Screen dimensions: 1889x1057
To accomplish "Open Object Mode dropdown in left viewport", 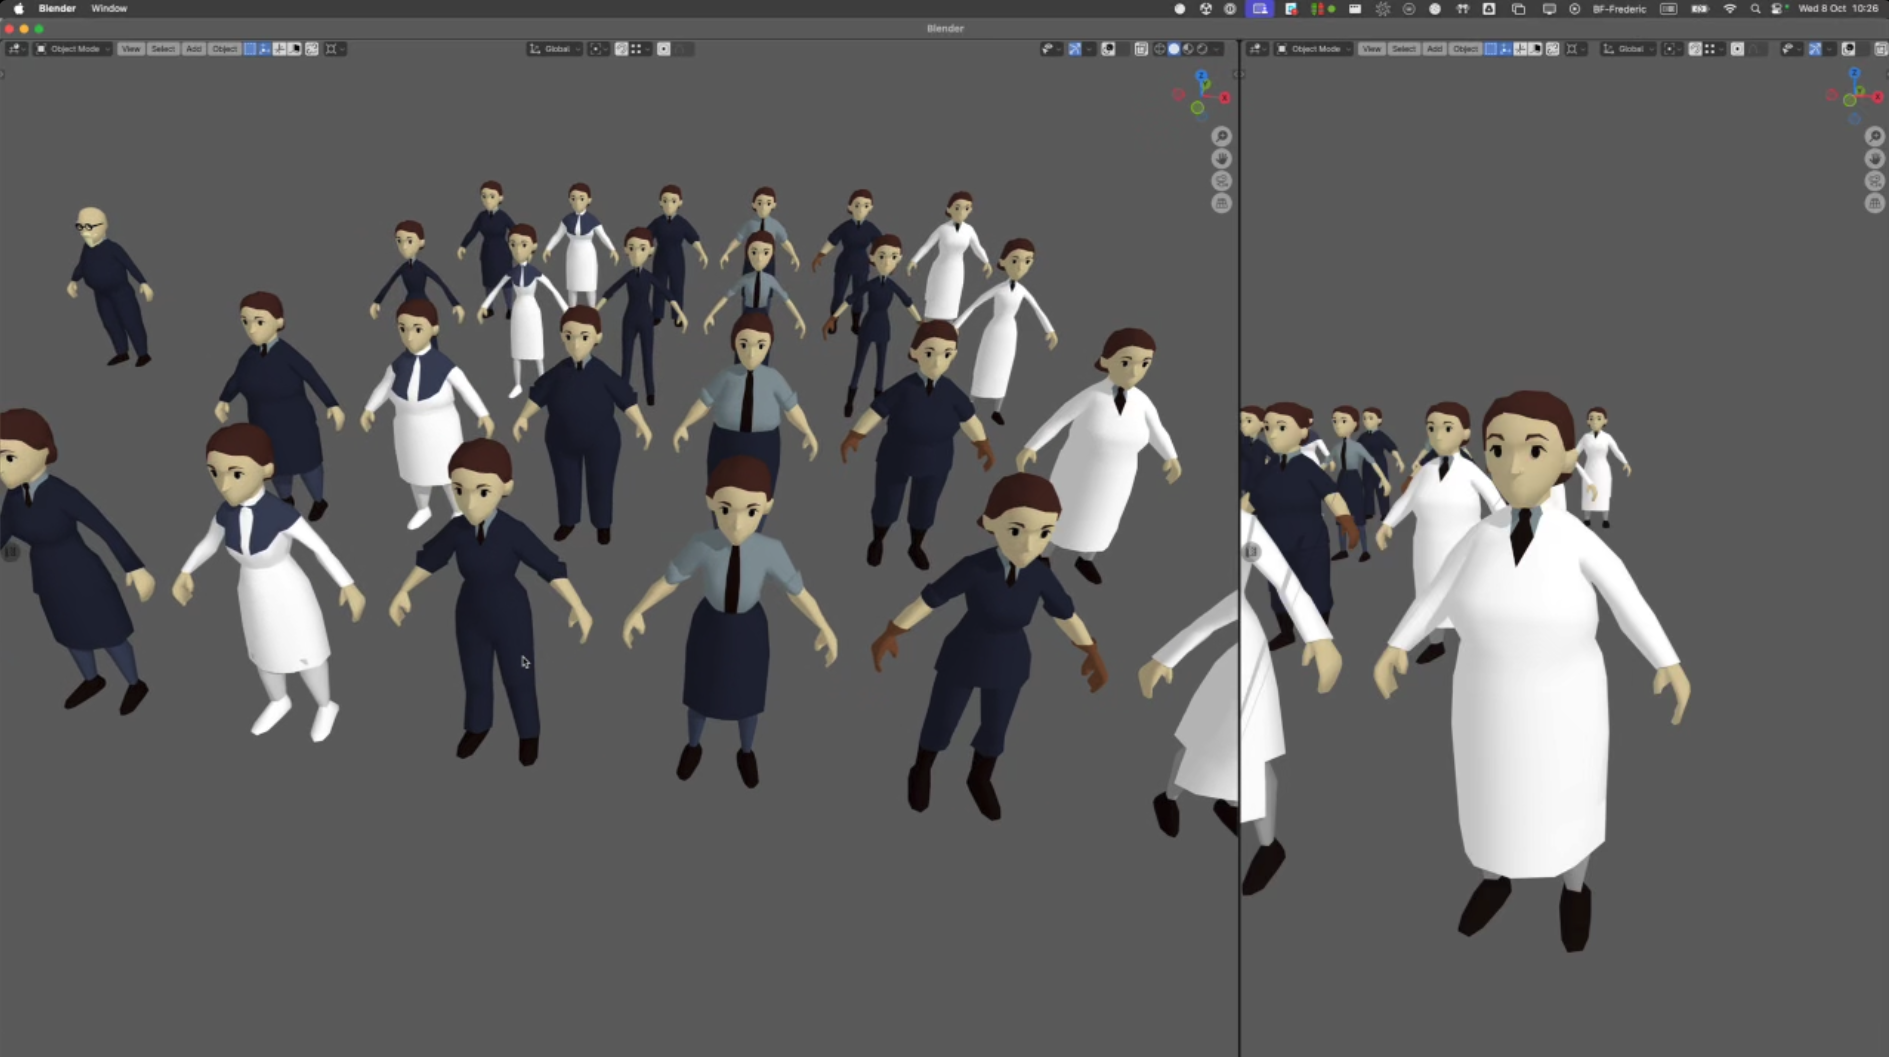I will 74,49.
